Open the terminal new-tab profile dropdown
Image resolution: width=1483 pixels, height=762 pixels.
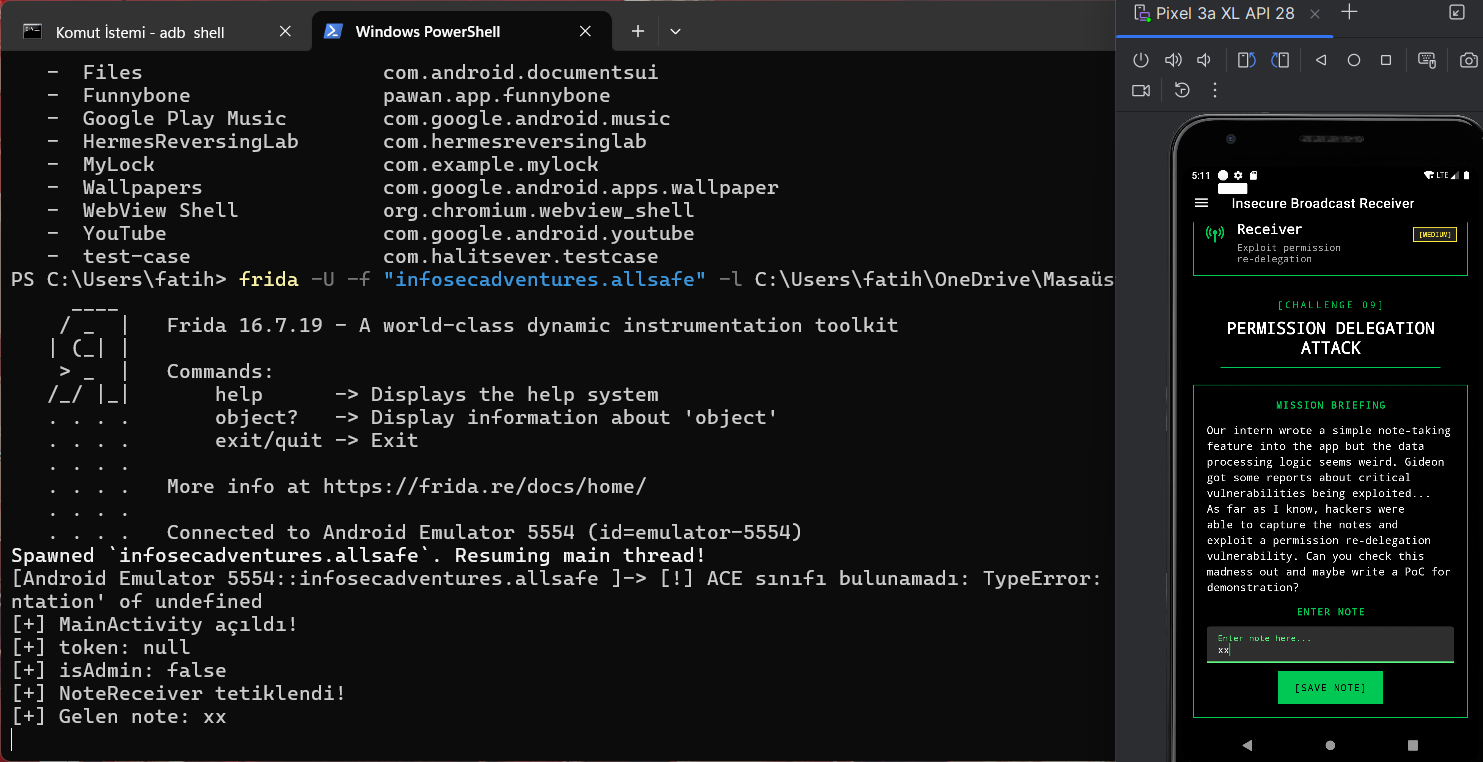click(x=675, y=32)
